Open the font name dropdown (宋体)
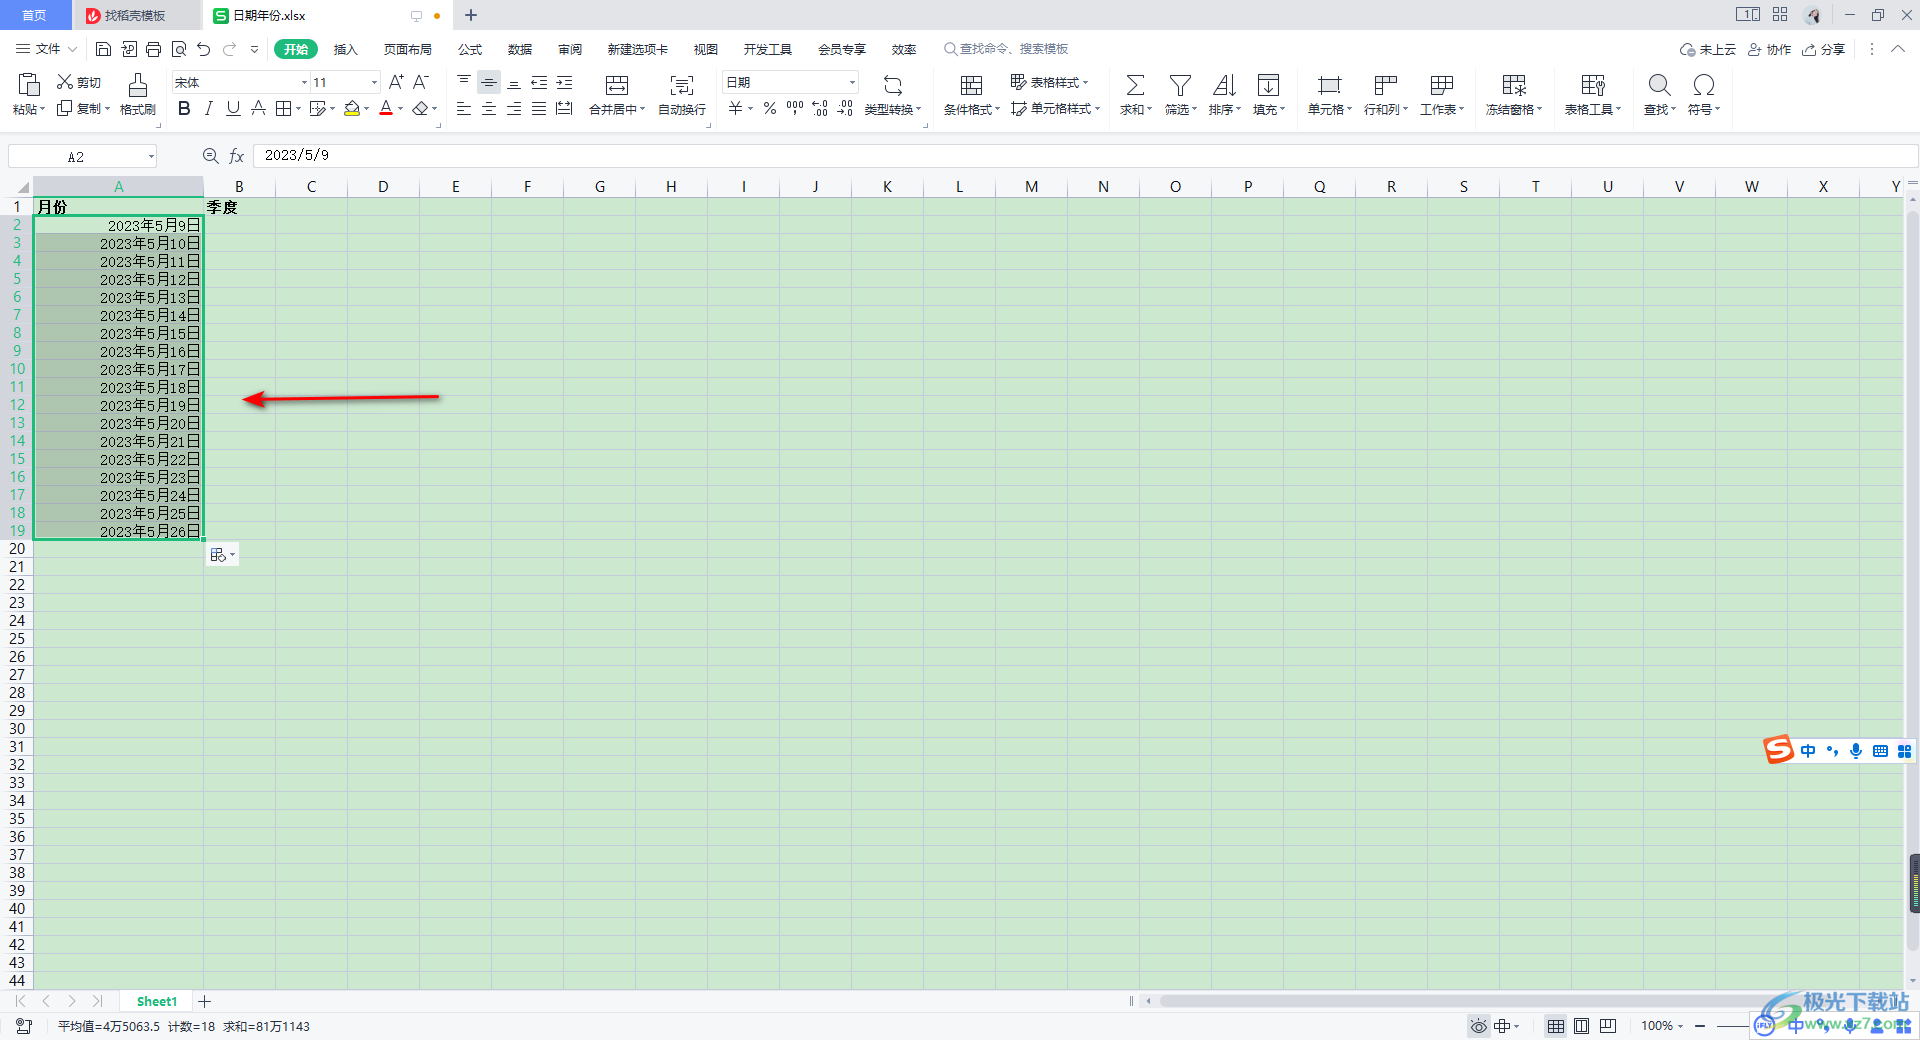 click(304, 83)
